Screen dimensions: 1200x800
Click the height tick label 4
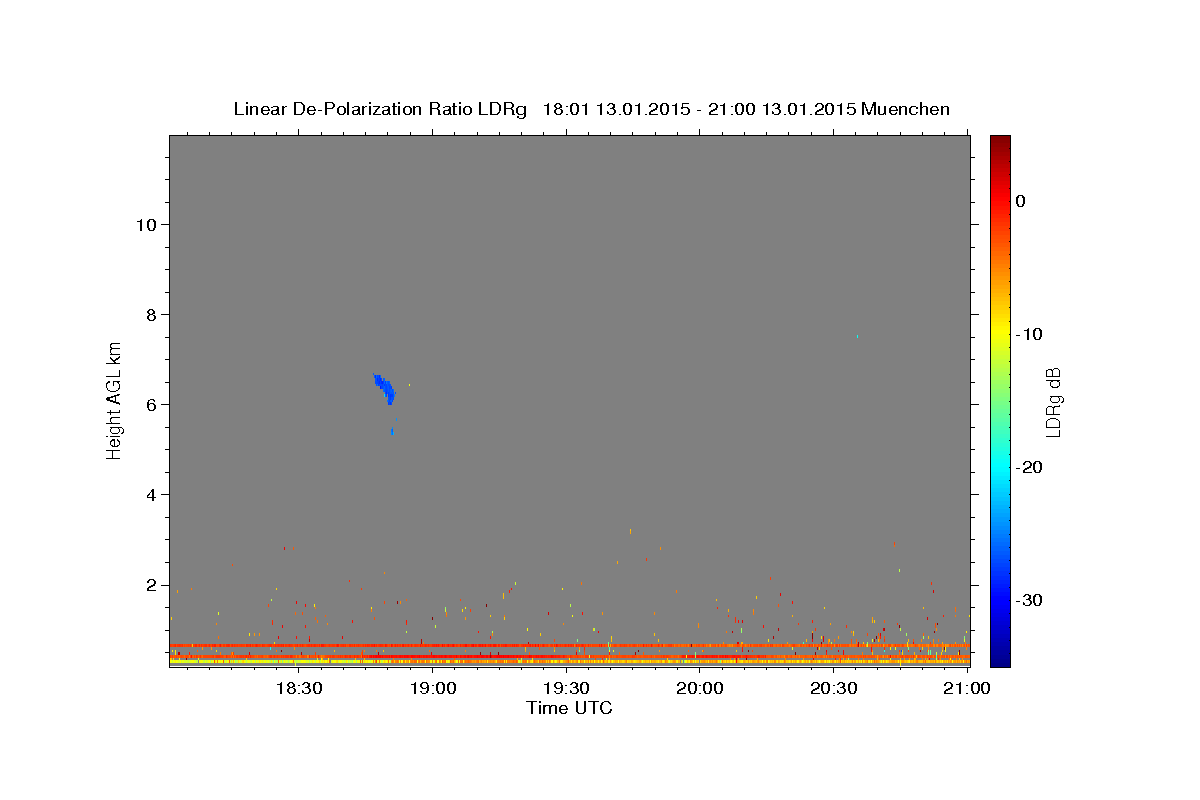click(x=149, y=494)
